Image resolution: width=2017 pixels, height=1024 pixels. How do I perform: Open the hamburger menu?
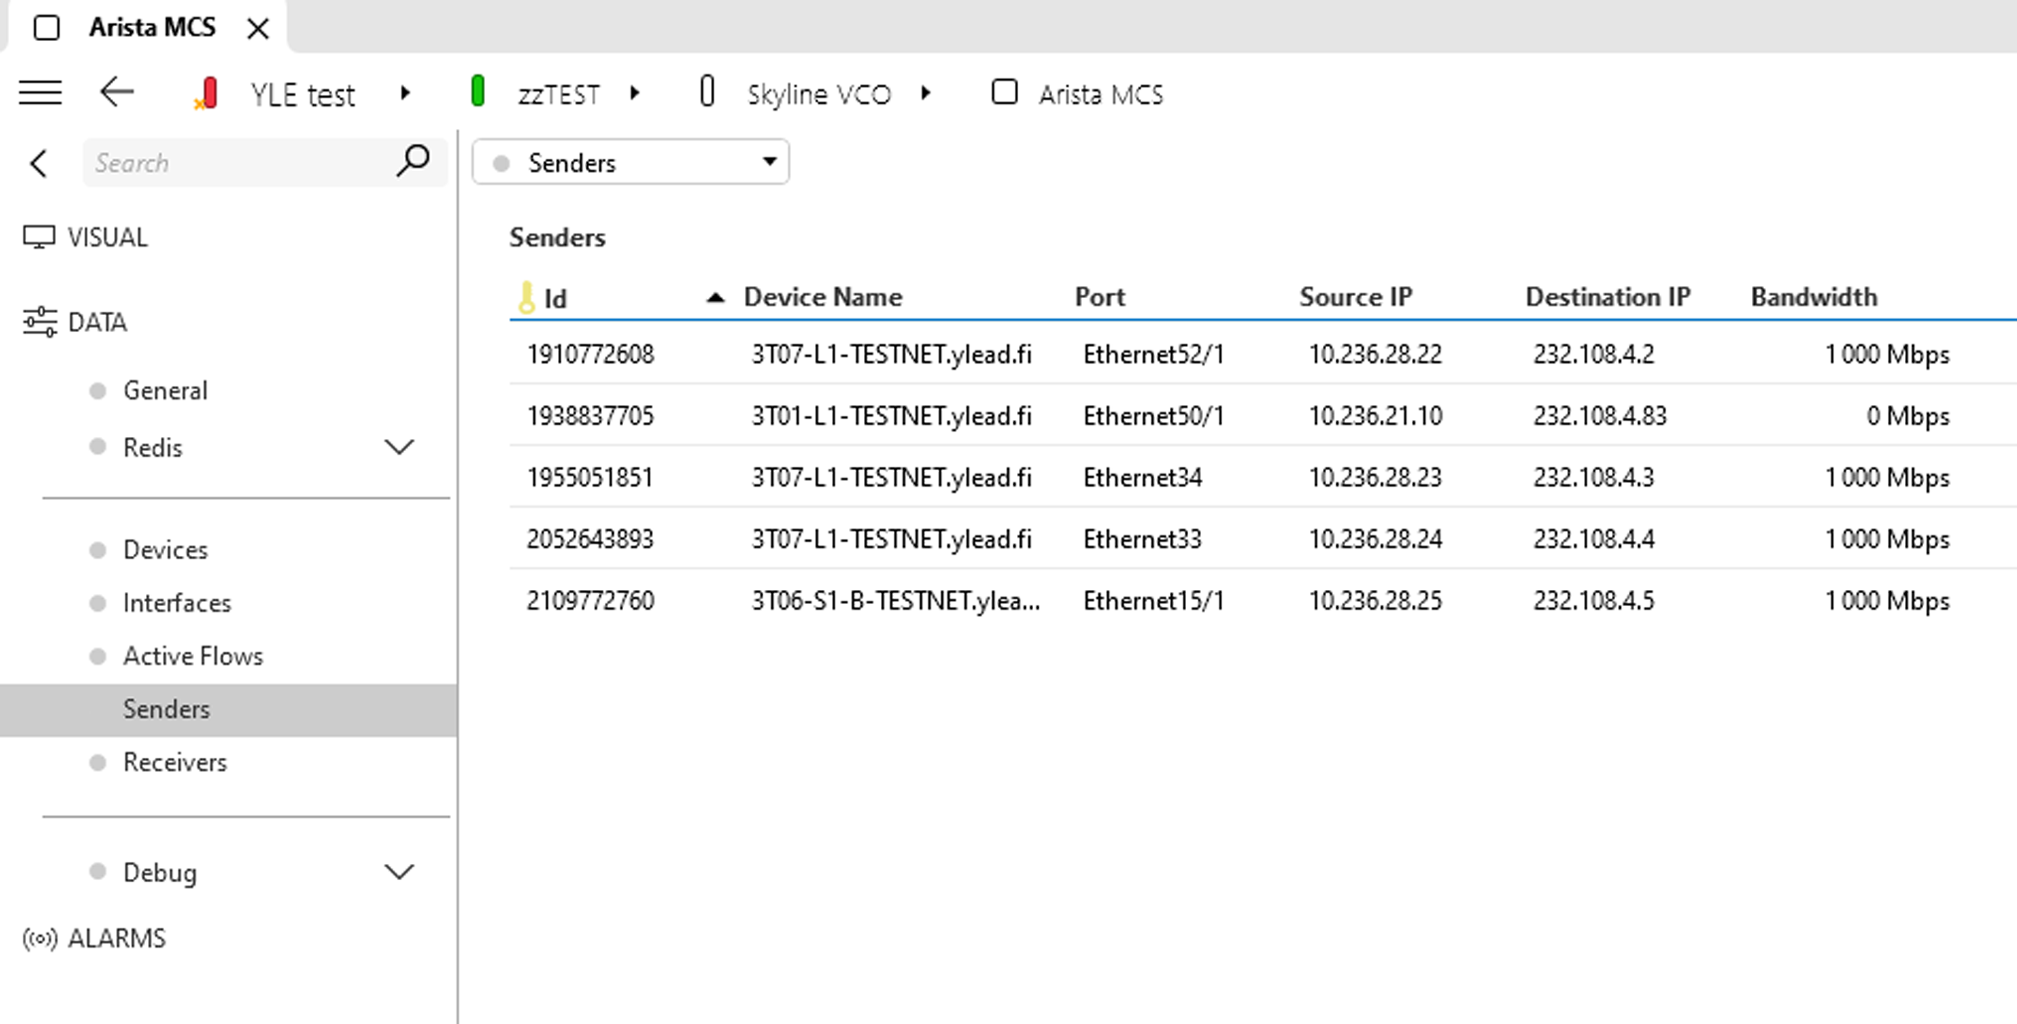(40, 93)
